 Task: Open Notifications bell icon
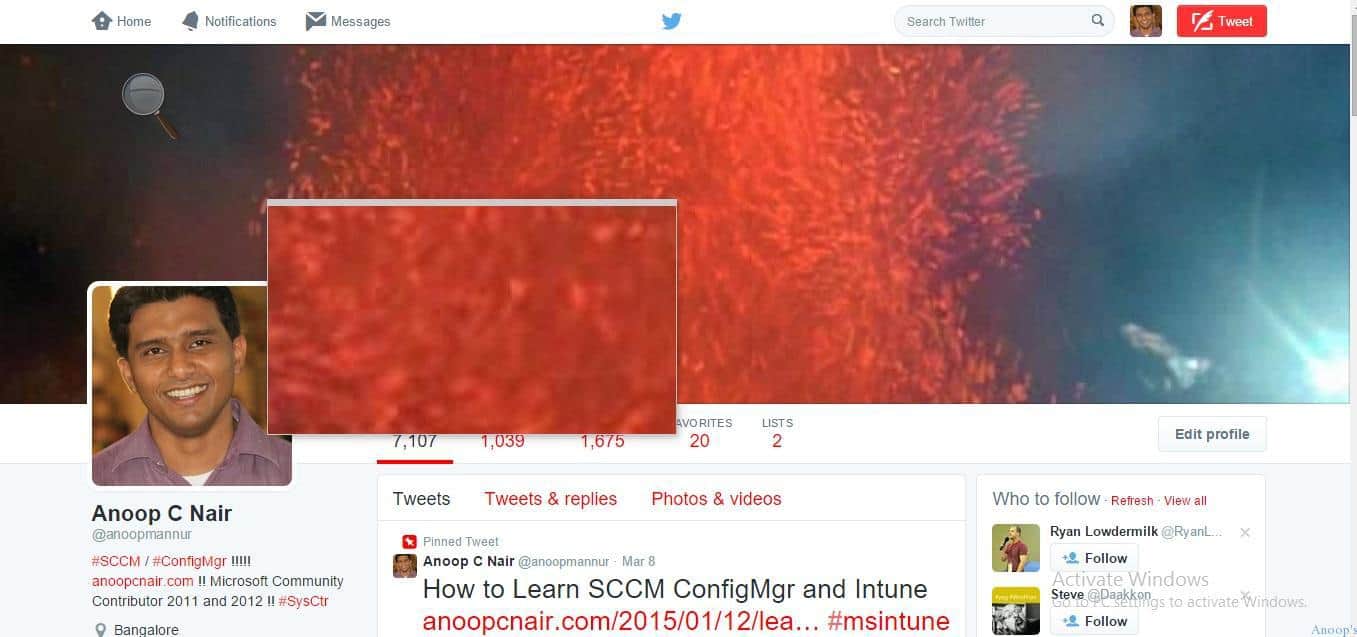(x=190, y=21)
